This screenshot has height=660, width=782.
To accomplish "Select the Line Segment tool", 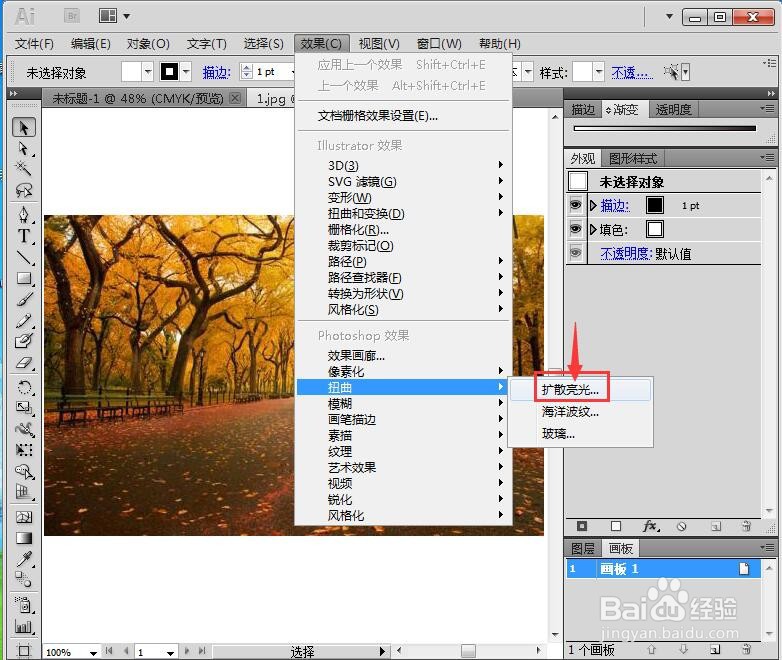I will [x=23, y=257].
